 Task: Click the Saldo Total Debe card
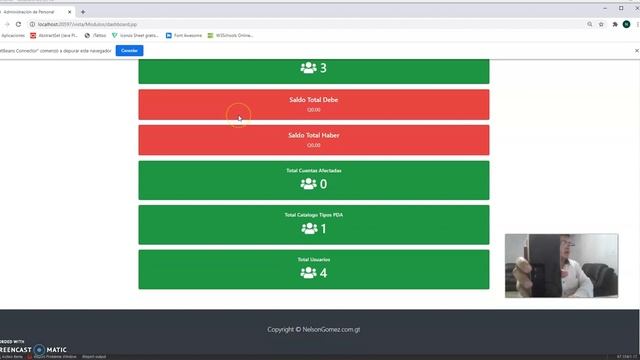[314, 104]
